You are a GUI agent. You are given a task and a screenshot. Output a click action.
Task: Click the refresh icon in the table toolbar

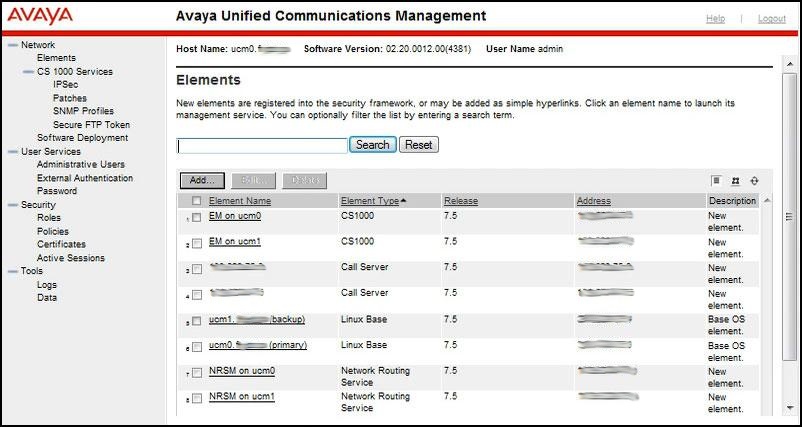pyautogui.click(x=754, y=181)
